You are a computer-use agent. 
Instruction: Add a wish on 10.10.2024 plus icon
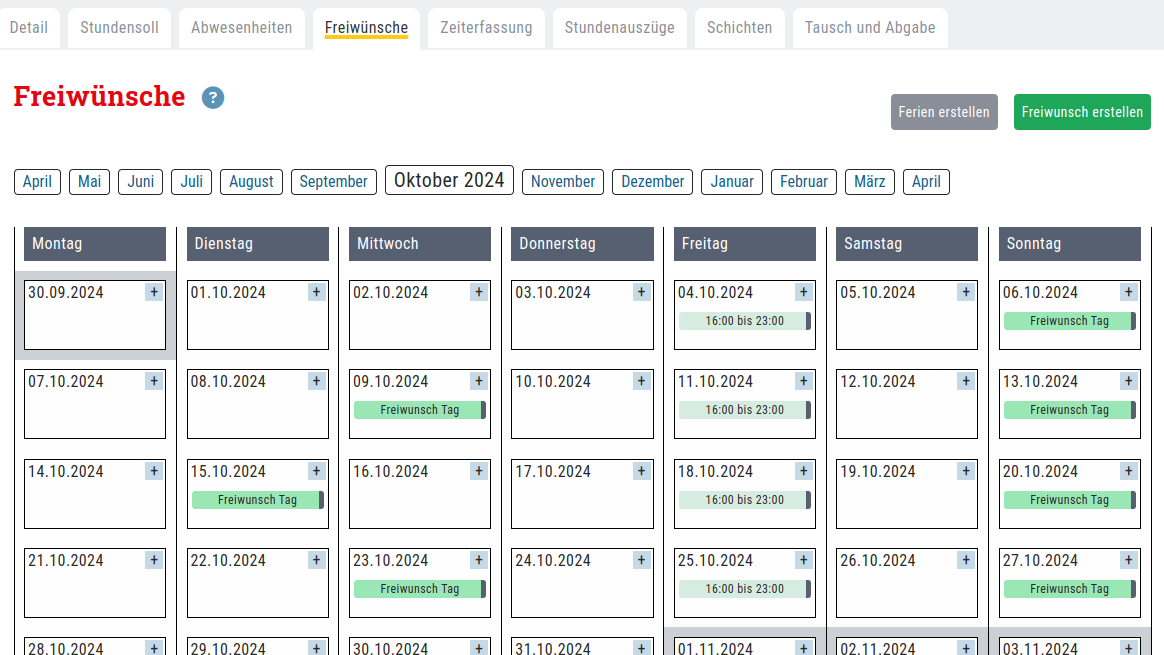coord(641,381)
